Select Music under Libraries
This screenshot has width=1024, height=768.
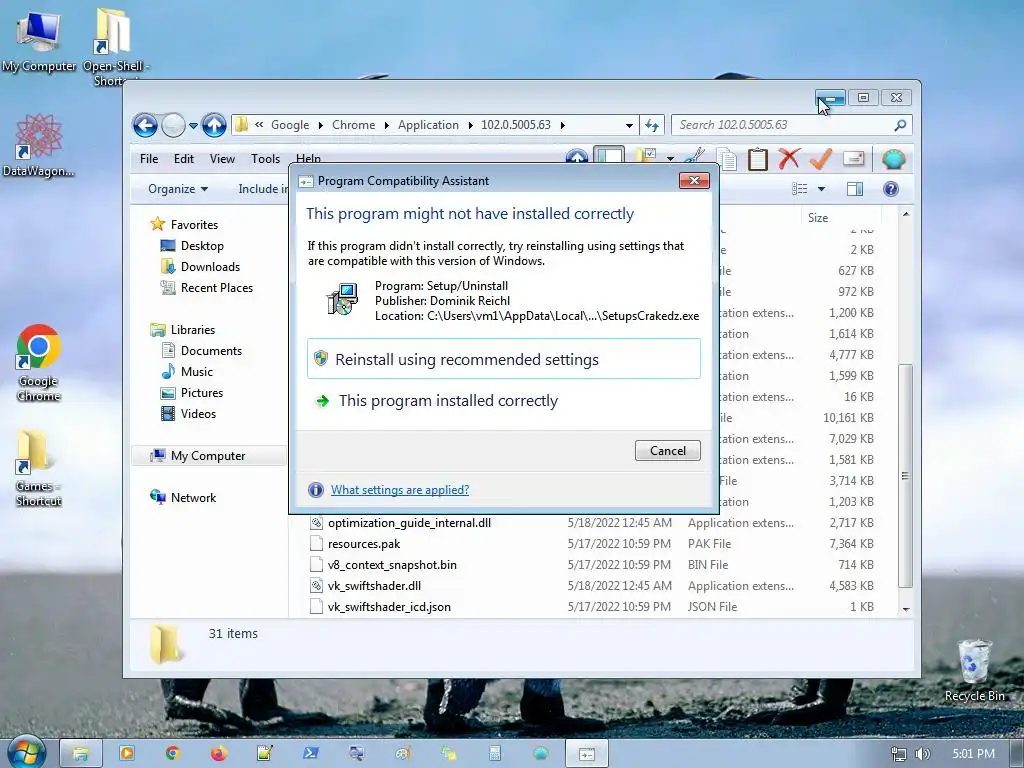pos(197,372)
